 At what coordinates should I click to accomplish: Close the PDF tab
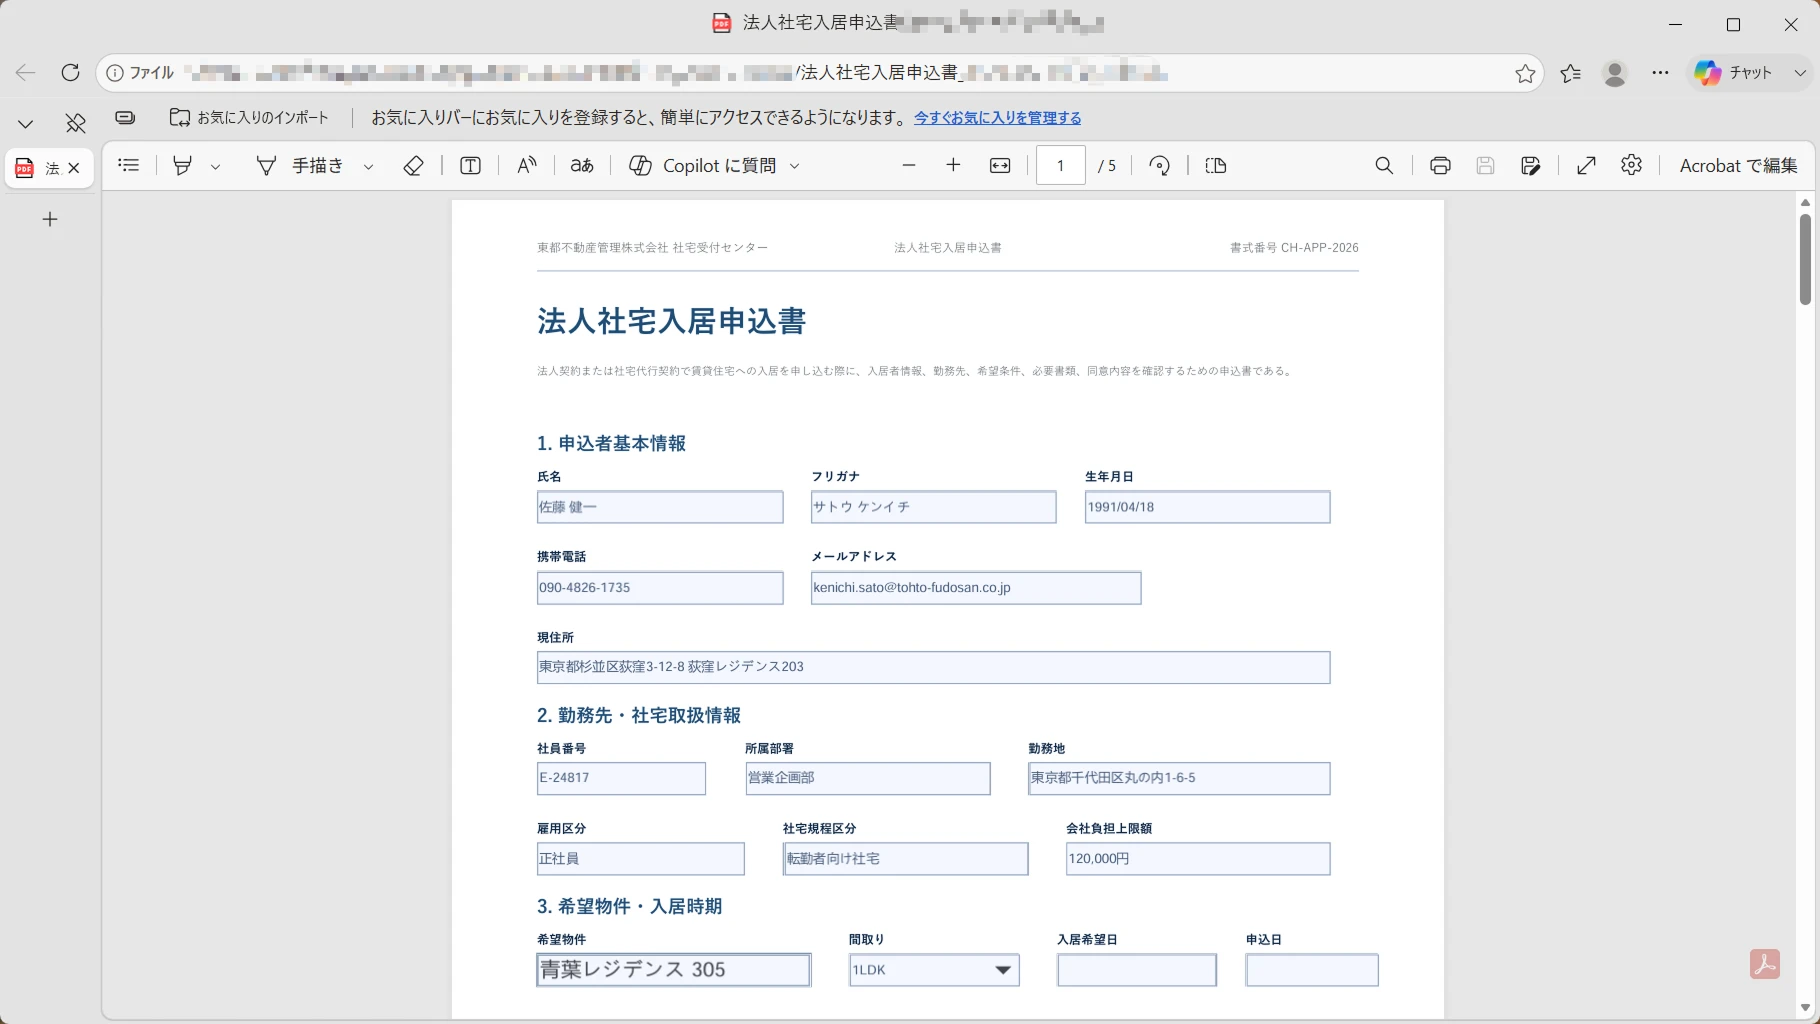click(x=73, y=168)
